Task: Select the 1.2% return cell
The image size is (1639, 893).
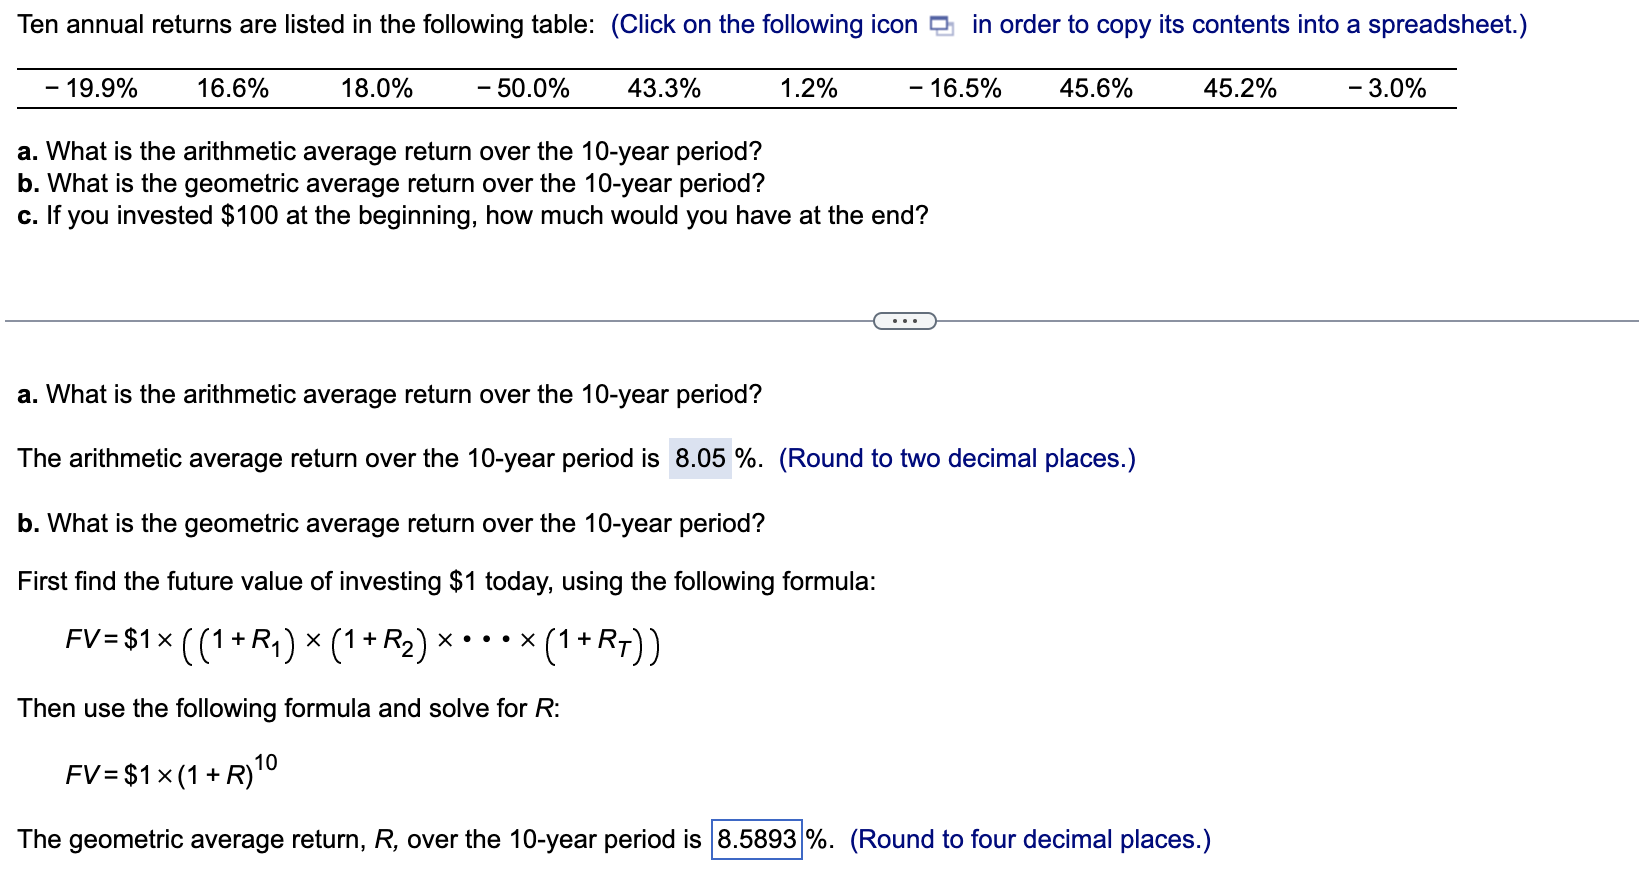Action: click(808, 88)
